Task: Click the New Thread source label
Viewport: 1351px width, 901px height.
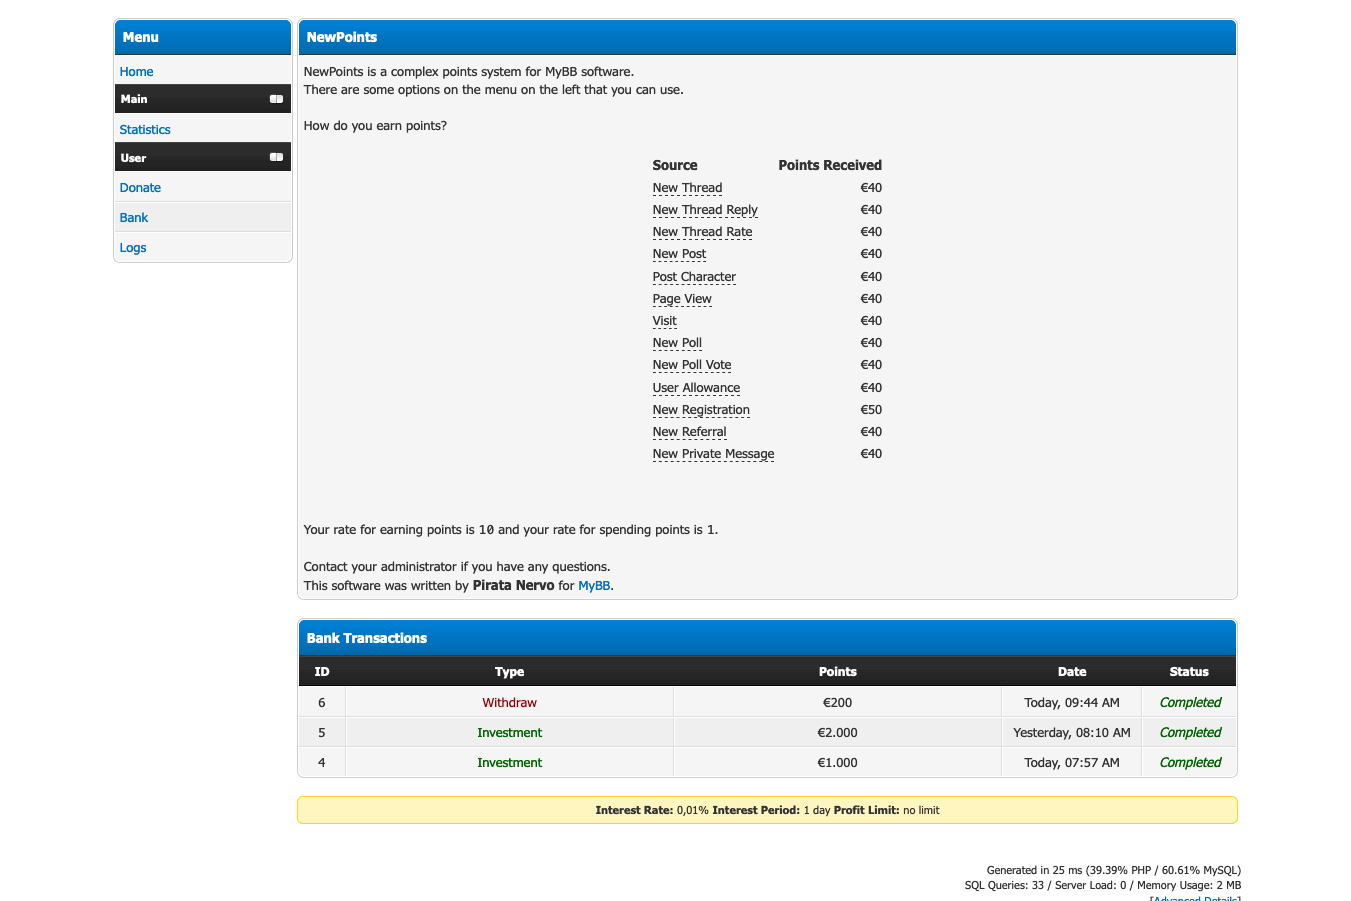Action: (687, 188)
